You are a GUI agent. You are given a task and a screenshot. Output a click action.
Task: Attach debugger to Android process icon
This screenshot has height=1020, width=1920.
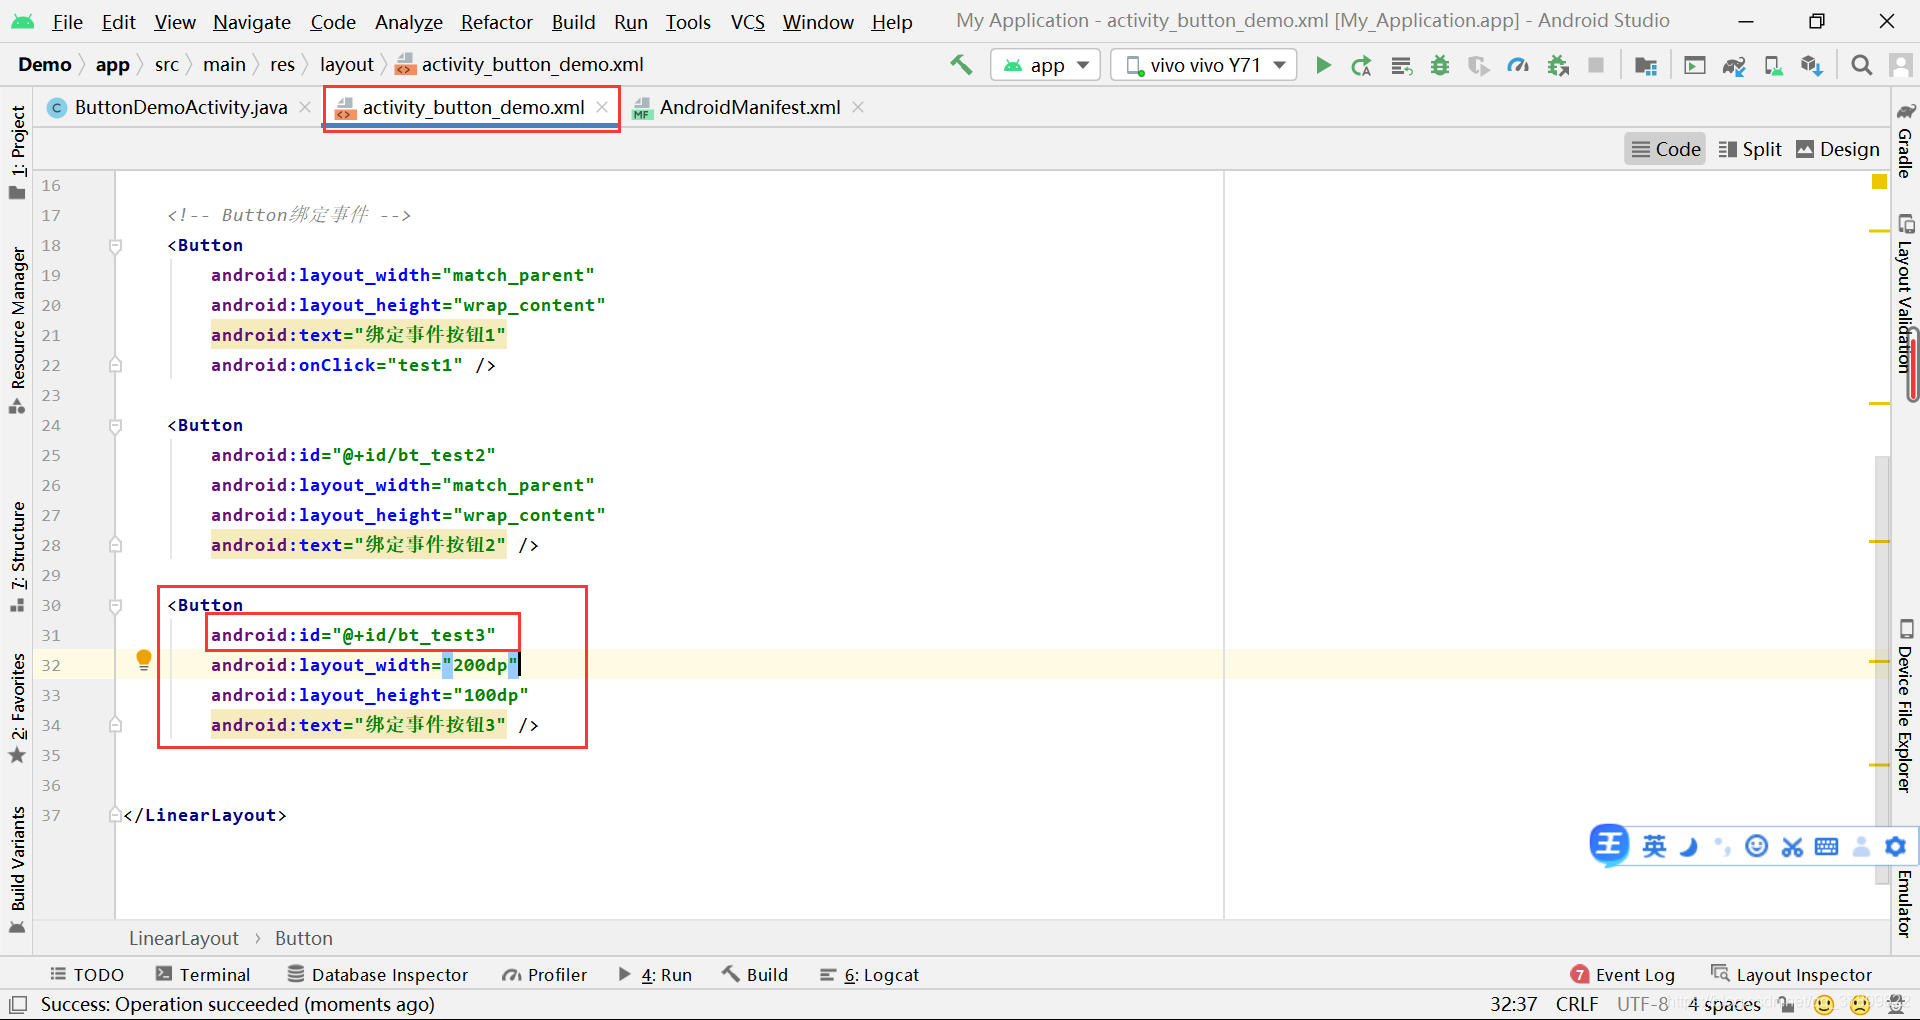pyautogui.click(x=1558, y=66)
